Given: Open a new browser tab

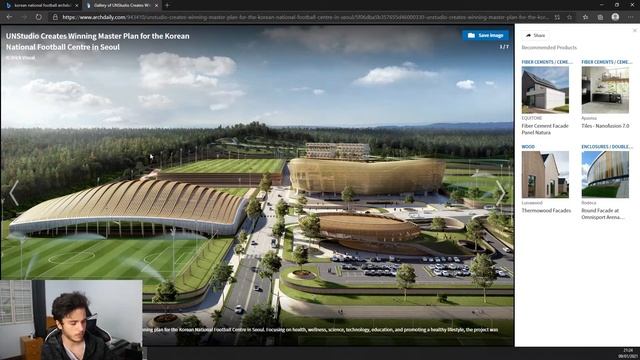Looking at the screenshot, I should (167, 5).
